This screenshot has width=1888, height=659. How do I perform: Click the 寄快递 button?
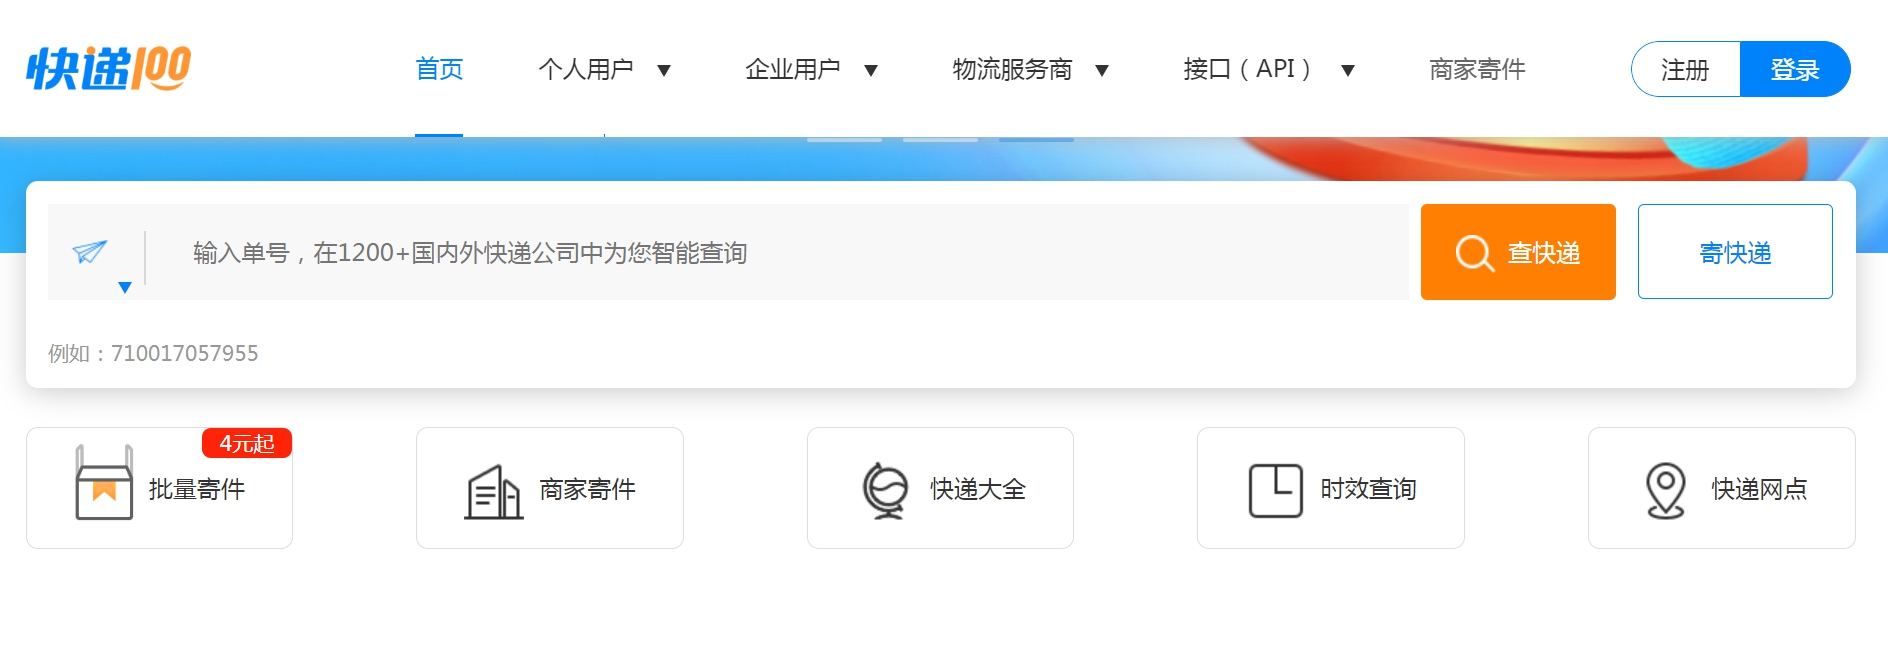click(1735, 252)
